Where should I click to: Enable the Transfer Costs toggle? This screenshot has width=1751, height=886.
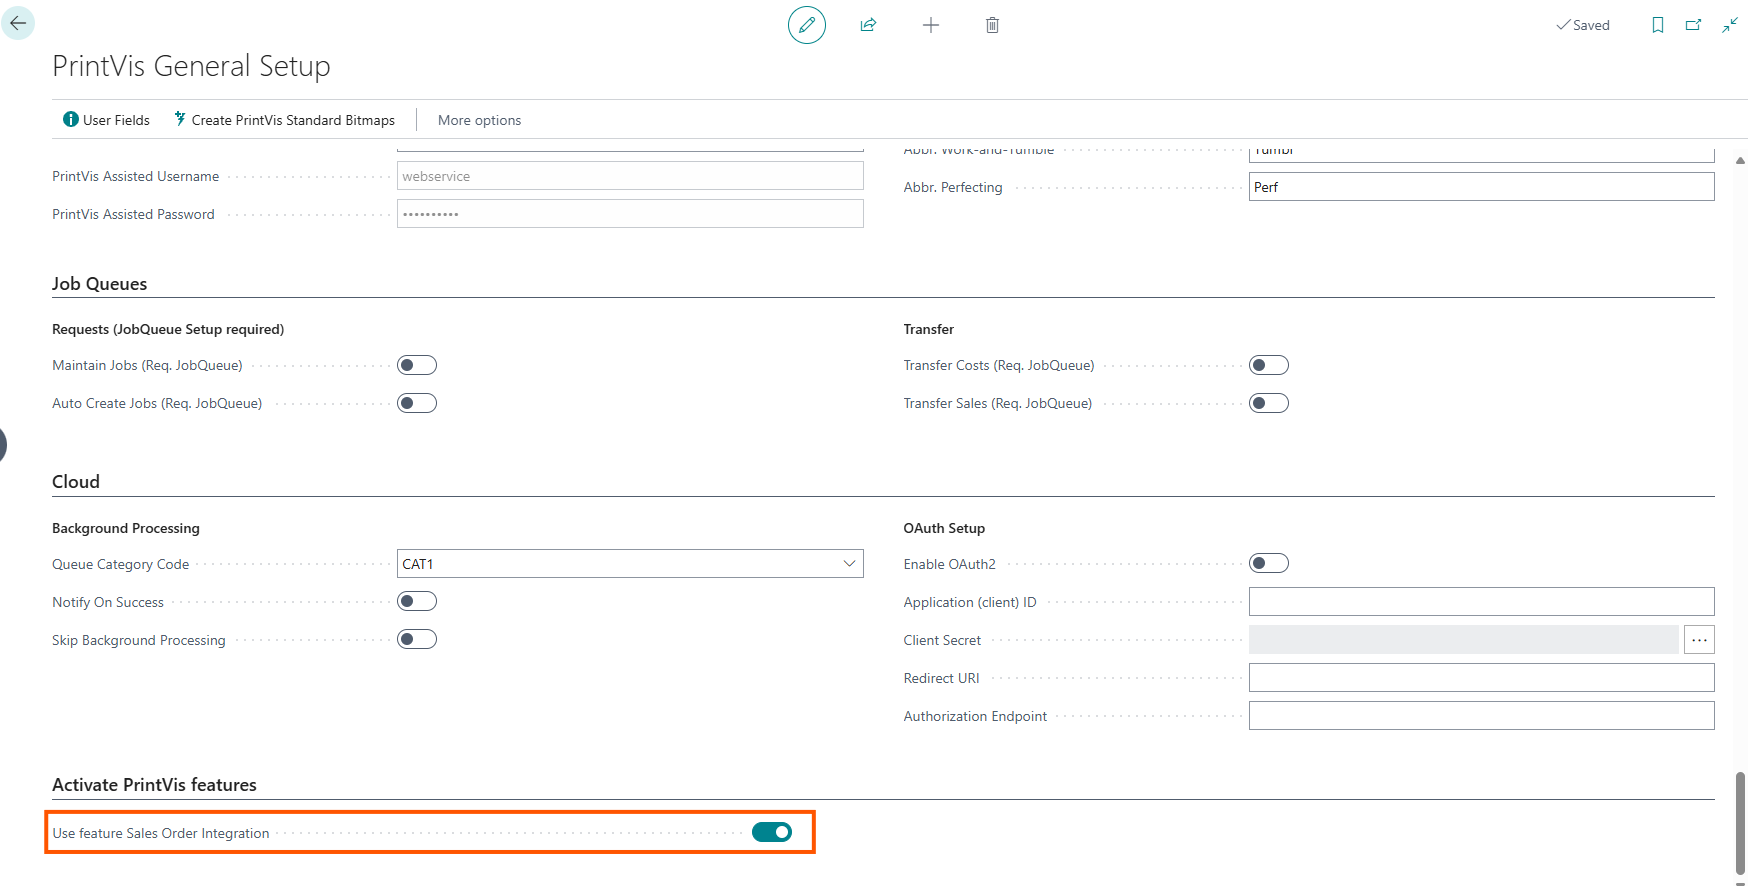pos(1268,365)
